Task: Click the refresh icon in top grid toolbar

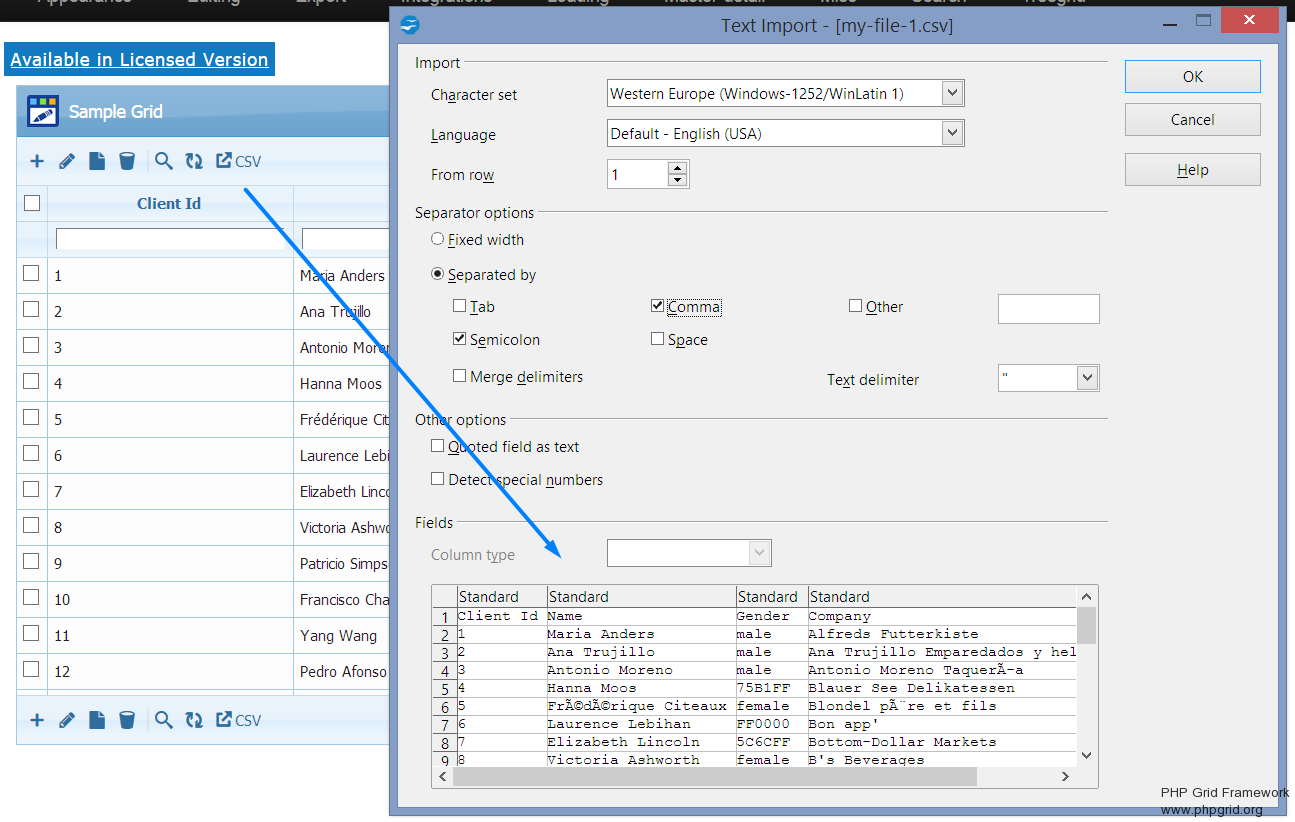Action: (x=194, y=161)
